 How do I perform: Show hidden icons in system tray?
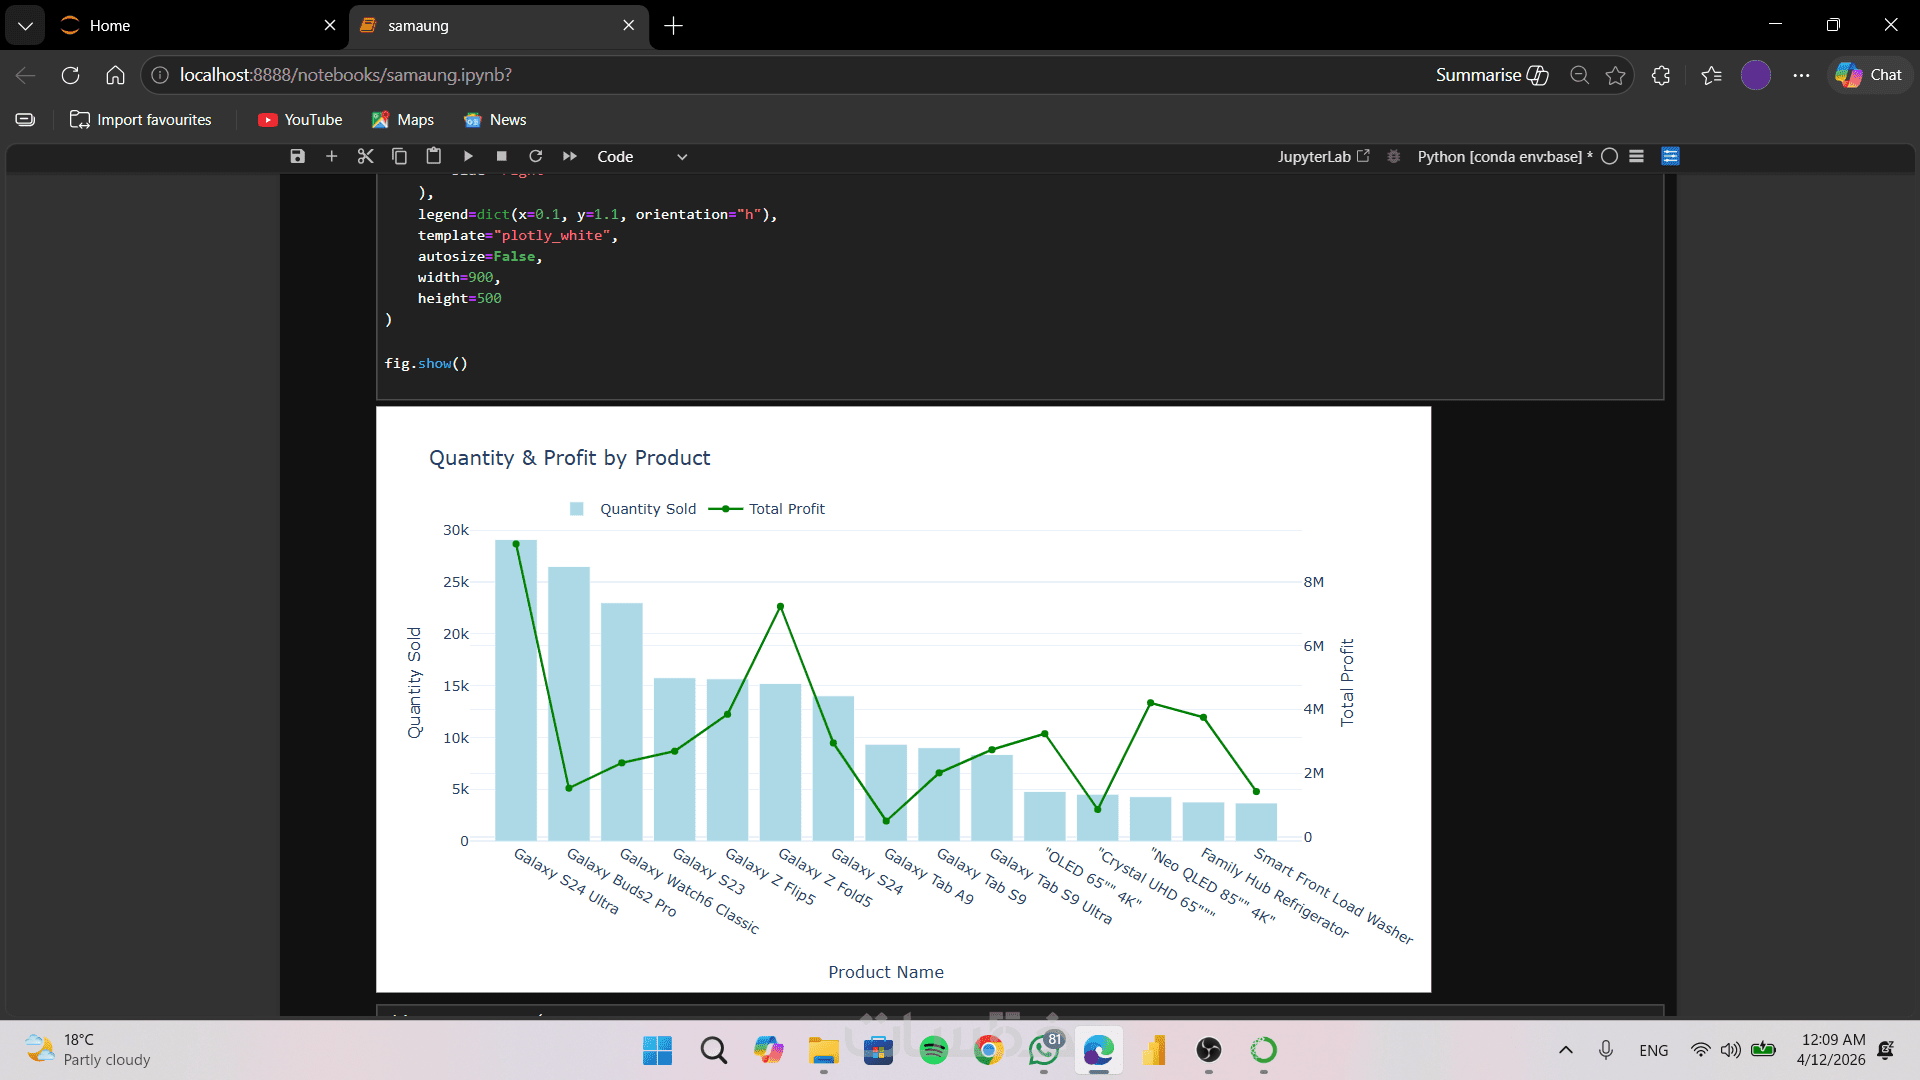1566,1050
